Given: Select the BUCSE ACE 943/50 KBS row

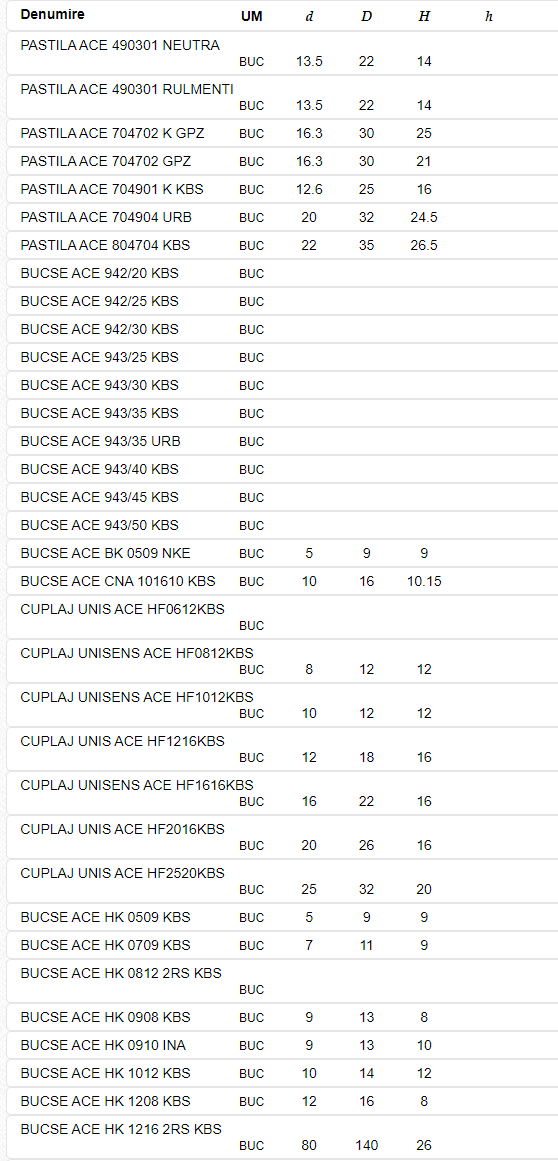Looking at the screenshot, I should coord(283,525).
